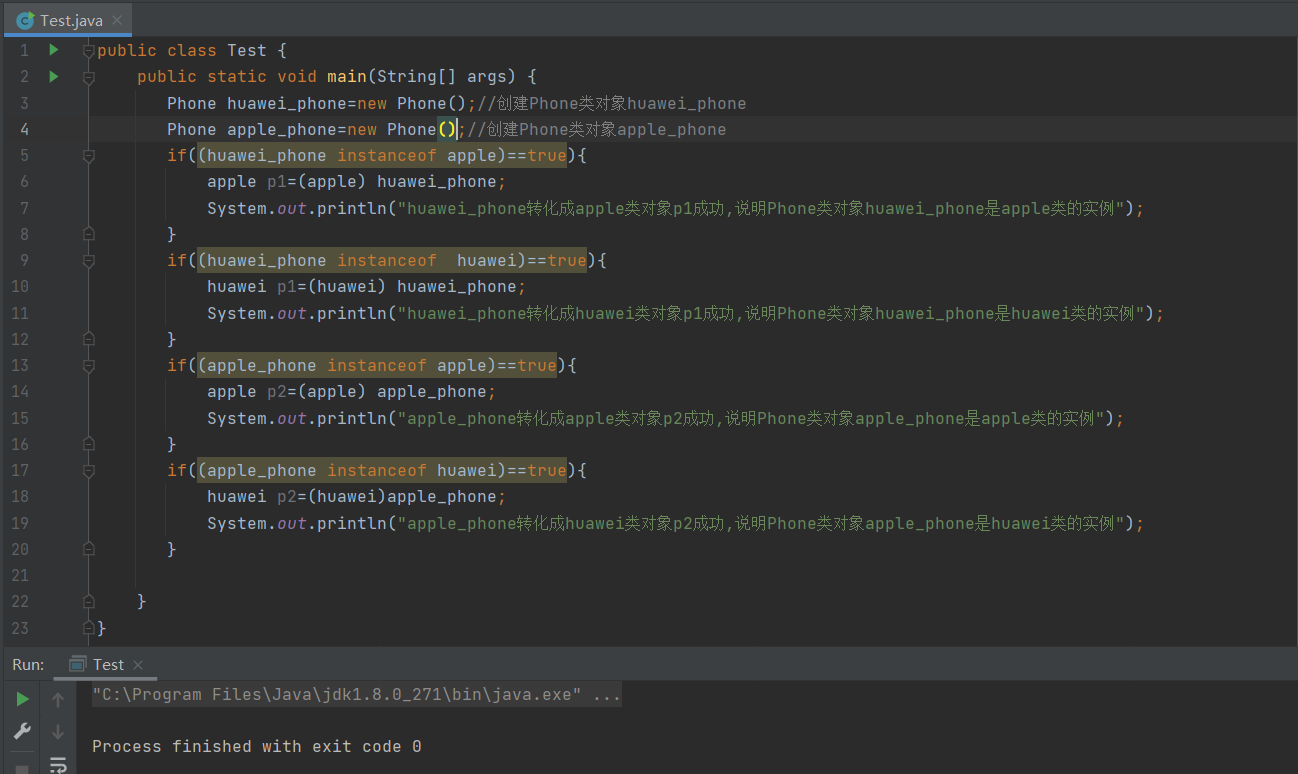The image size is (1298, 774).
Task: Click the highlighted instanceof condition on line 13
Action: coord(377,365)
